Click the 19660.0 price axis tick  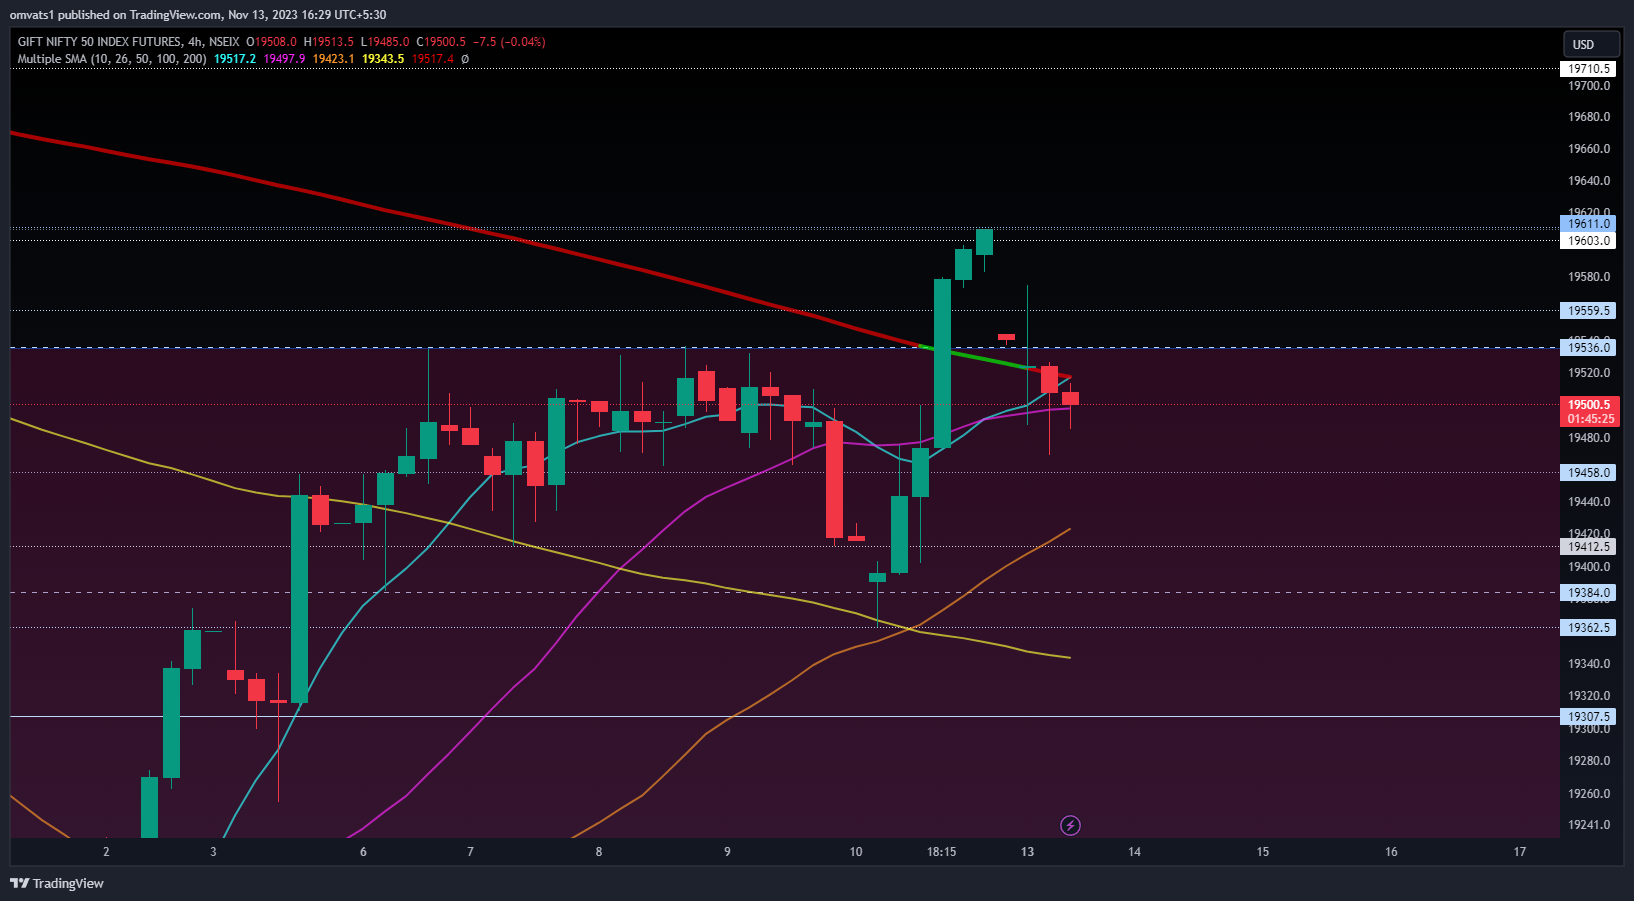coord(1589,149)
